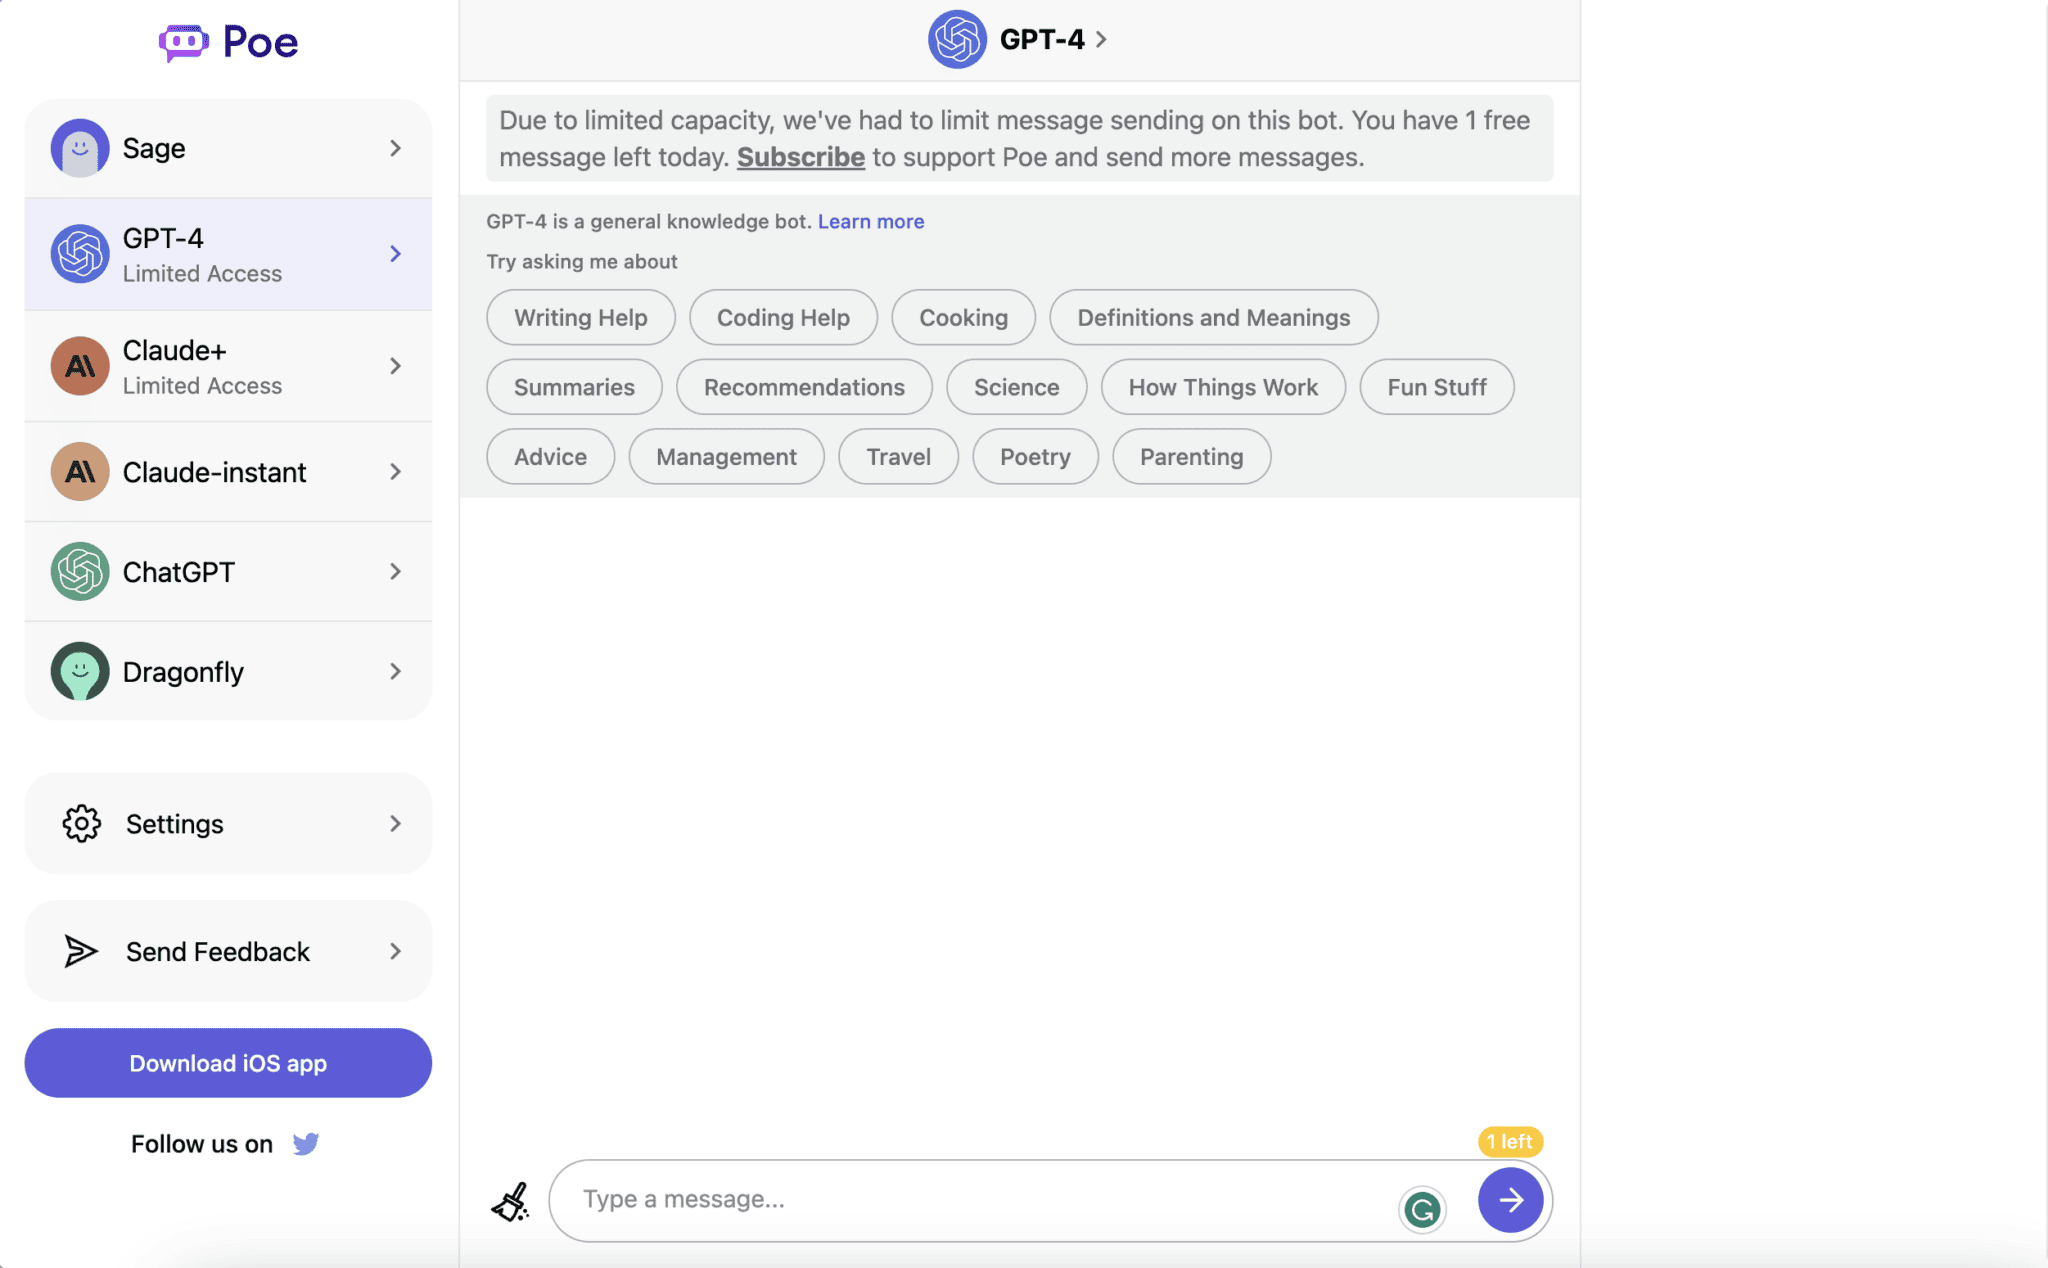2048x1268 pixels.
Task: Open the Settings menu entry
Action: pos(228,824)
